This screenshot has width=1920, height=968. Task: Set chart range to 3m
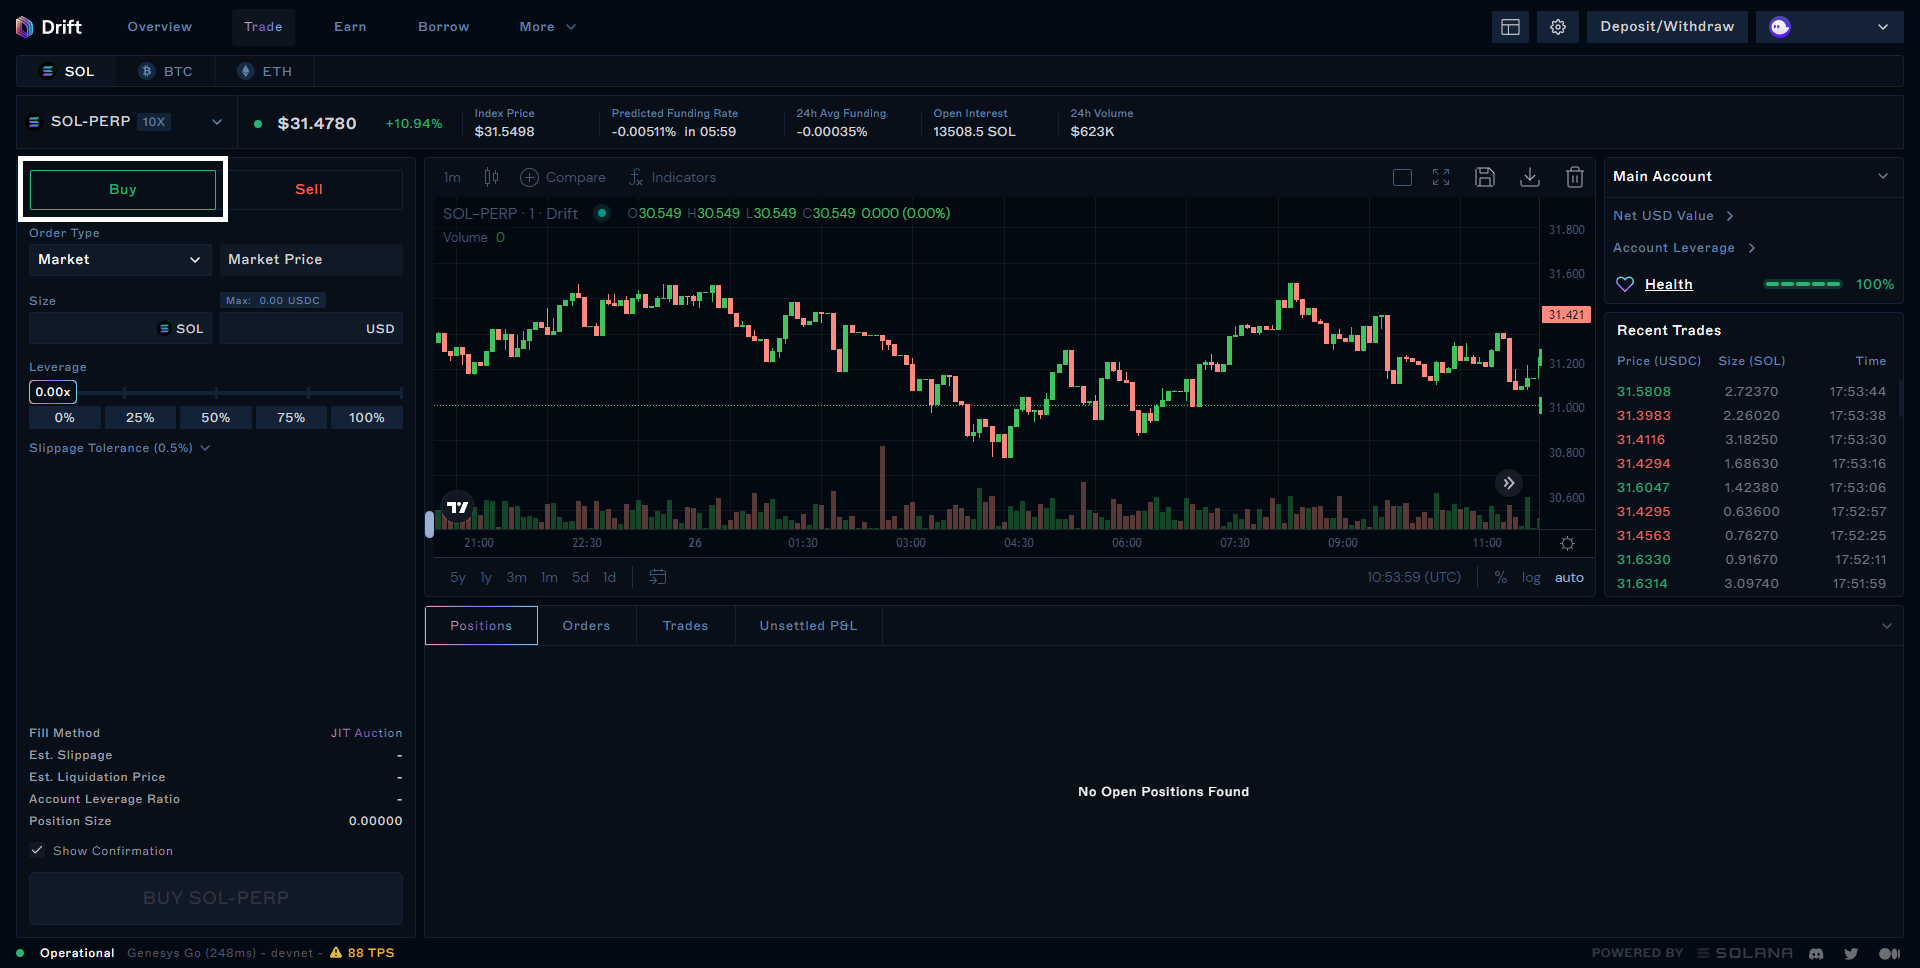pyautogui.click(x=516, y=577)
